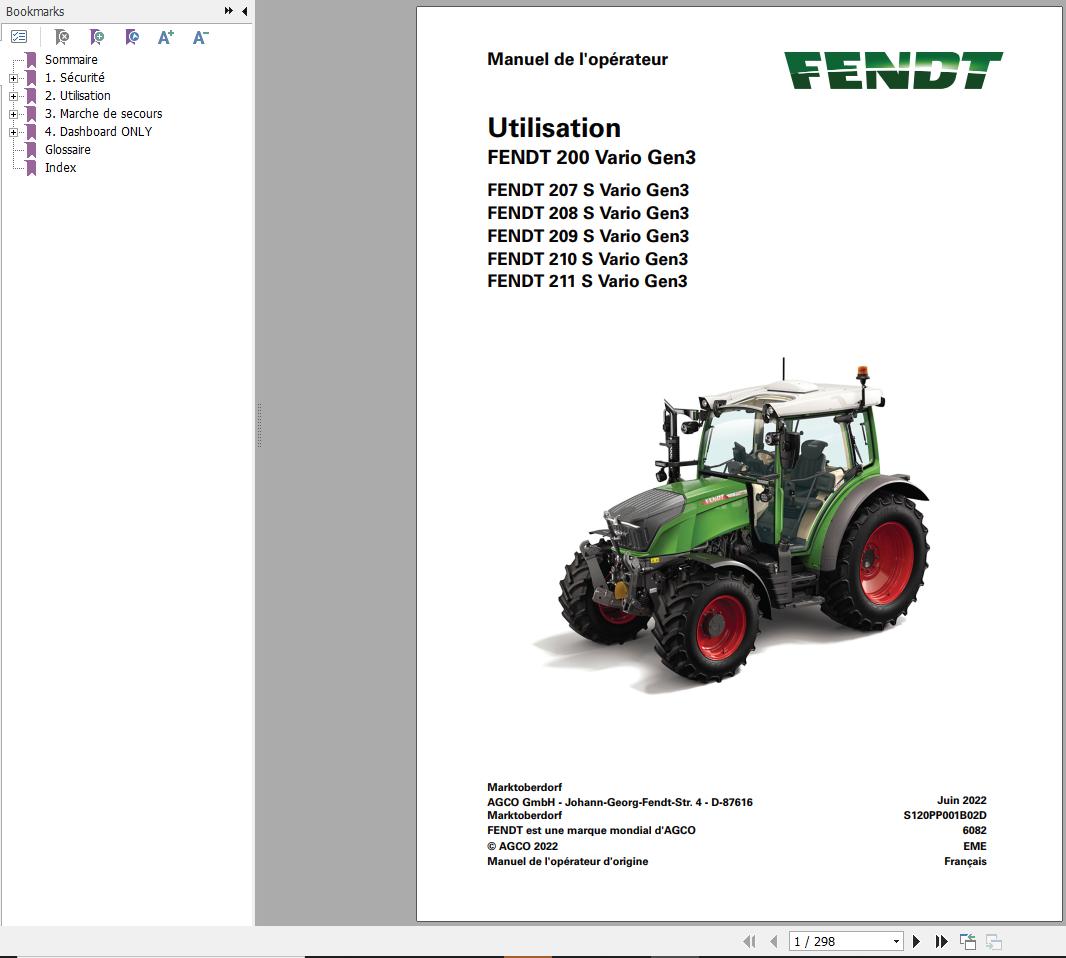Click the Français language label
The width and height of the screenshot is (1066, 958).
[x=965, y=861]
